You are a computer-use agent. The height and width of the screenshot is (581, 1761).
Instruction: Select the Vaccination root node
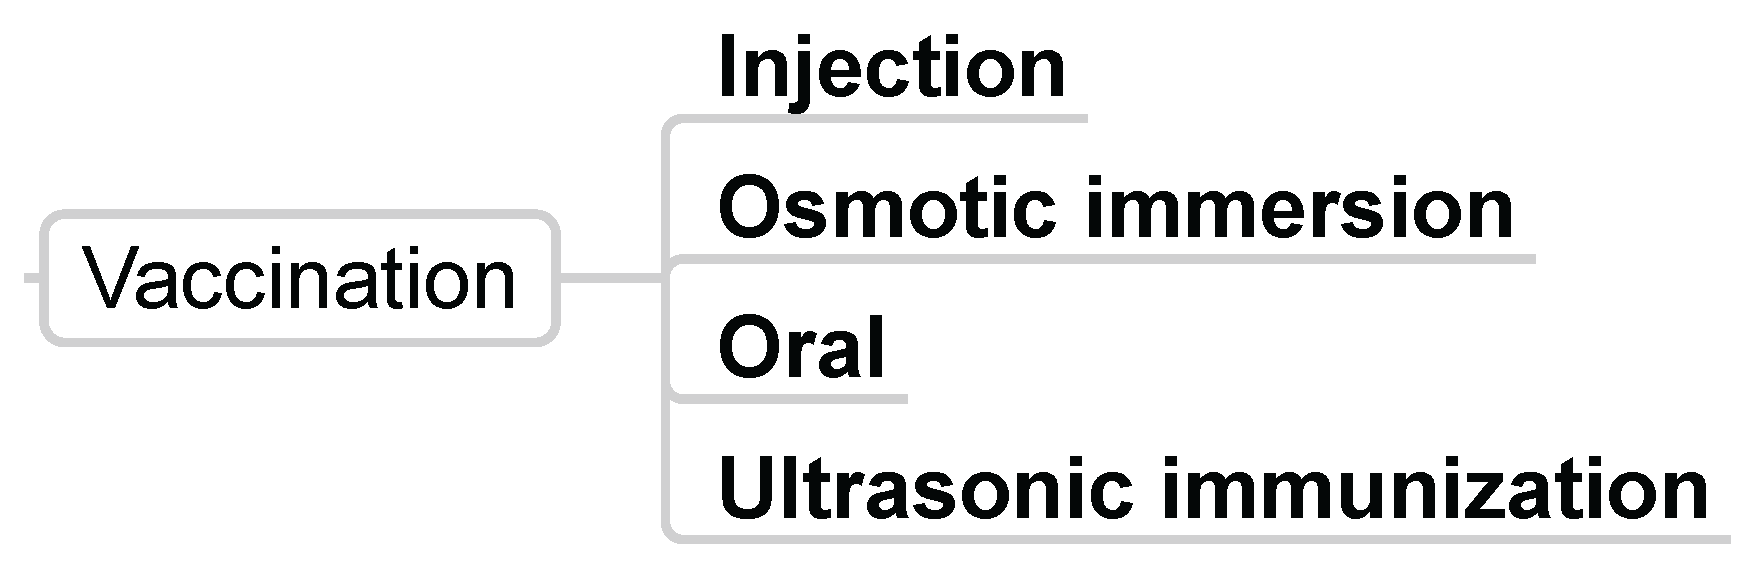point(299,278)
